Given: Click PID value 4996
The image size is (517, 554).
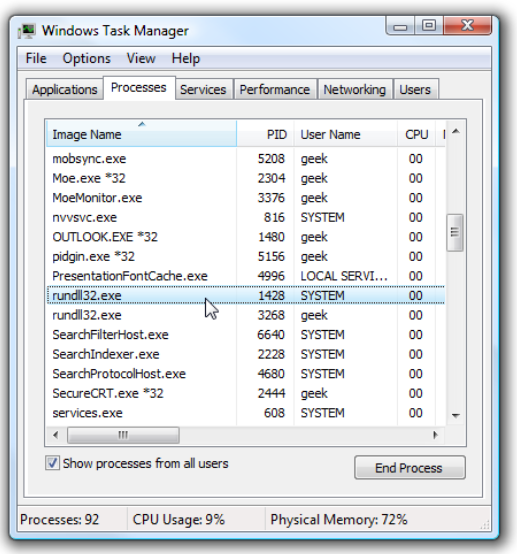Looking at the screenshot, I should click(x=271, y=276).
